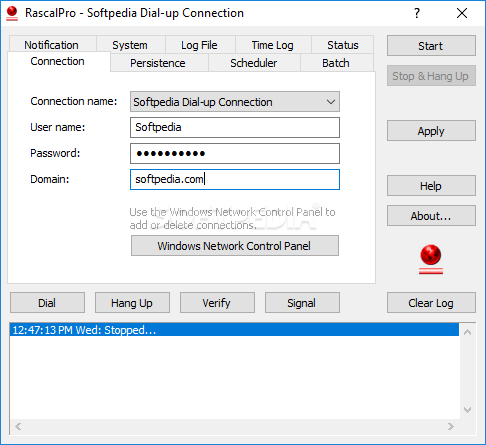
Task: Open Help with the Help button
Action: (431, 186)
